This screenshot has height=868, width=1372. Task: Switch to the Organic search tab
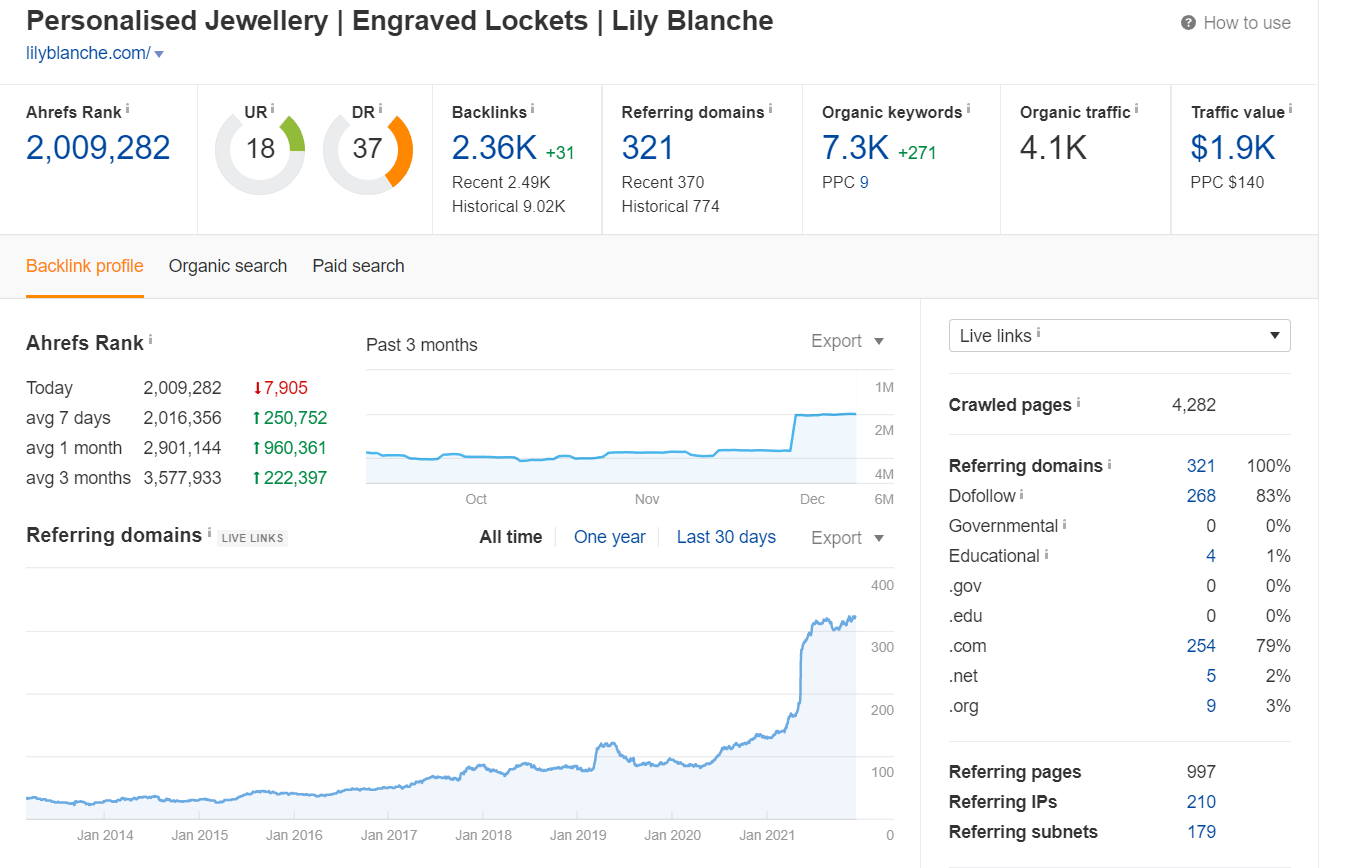pos(228,266)
